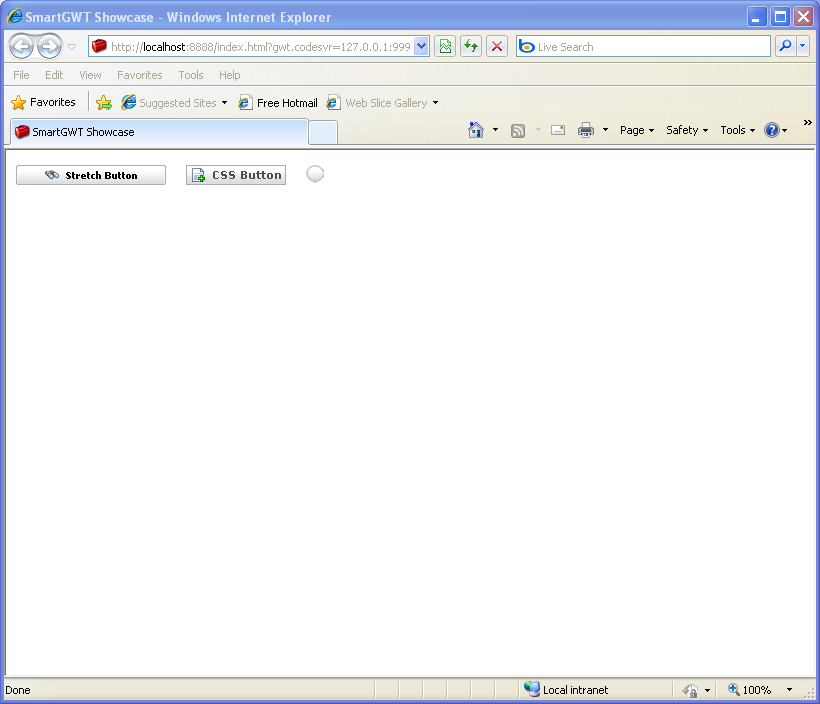The width and height of the screenshot is (820, 704).
Task: Click the Read Mail icon
Action: click(558, 130)
